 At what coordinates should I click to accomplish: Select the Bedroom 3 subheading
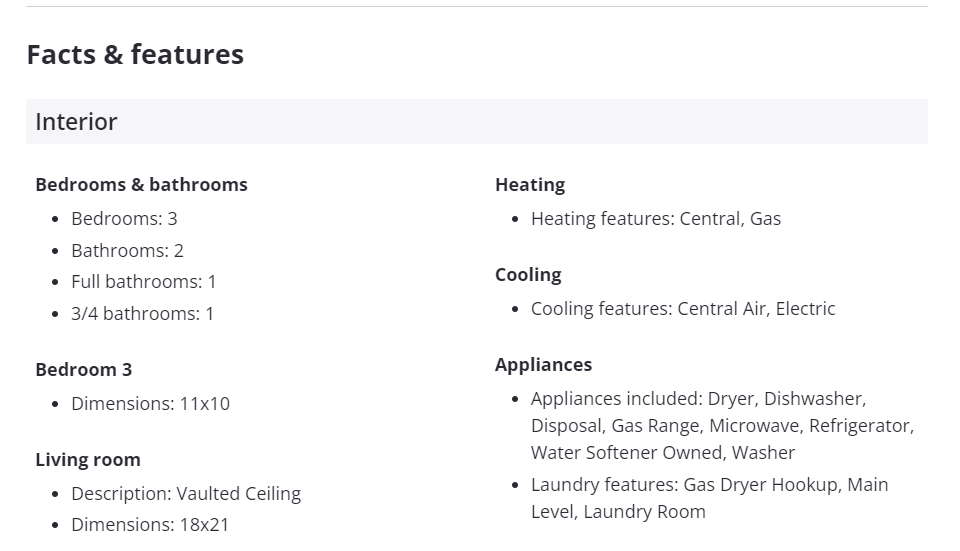[x=83, y=370]
